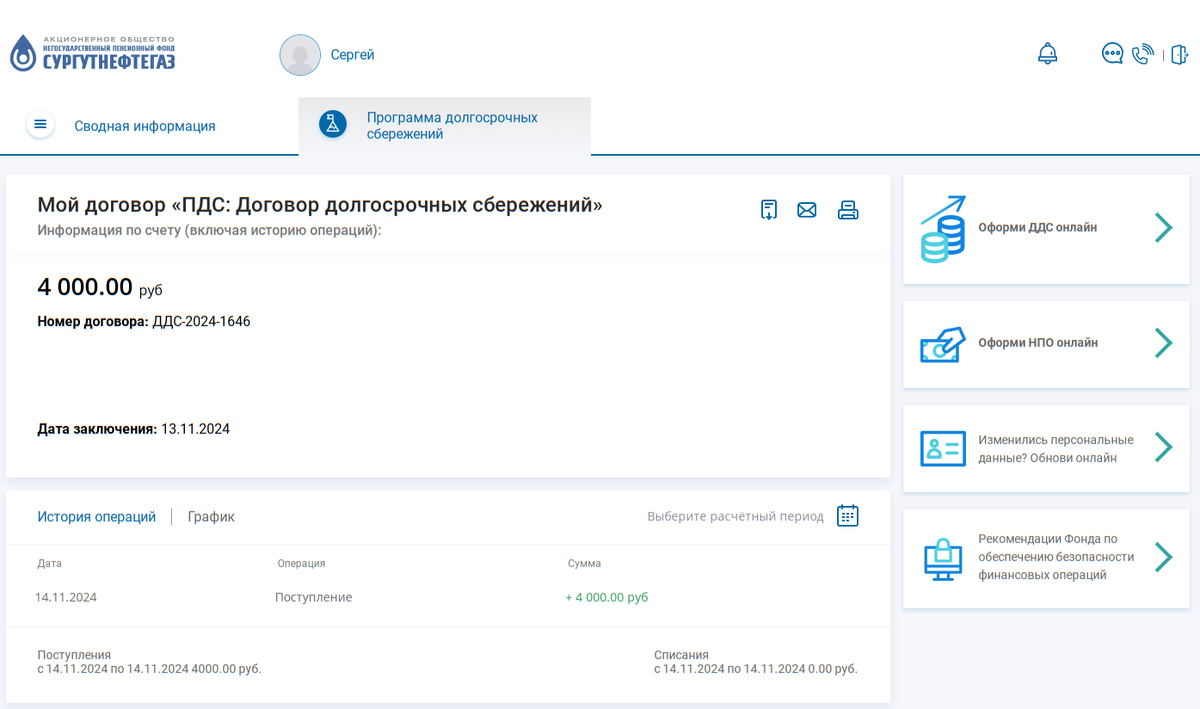Send contract info via the envelope icon
The height and width of the screenshot is (709, 1200).
point(807,210)
